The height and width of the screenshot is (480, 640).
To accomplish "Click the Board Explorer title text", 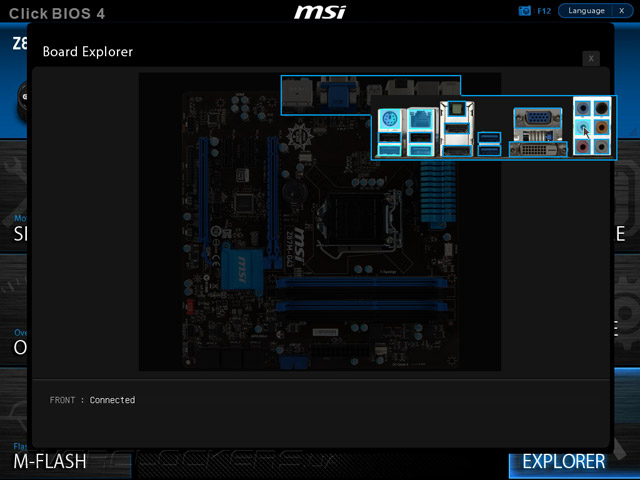I will point(88,52).
